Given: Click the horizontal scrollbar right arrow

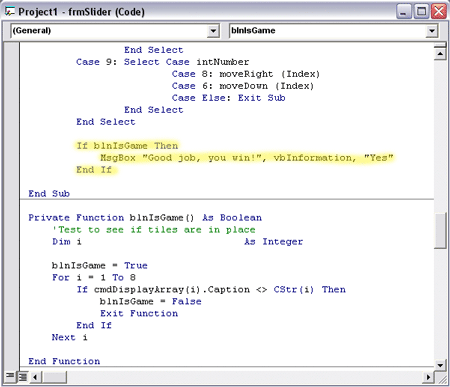Looking at the screenshot, I should click(x=428, y=377).
